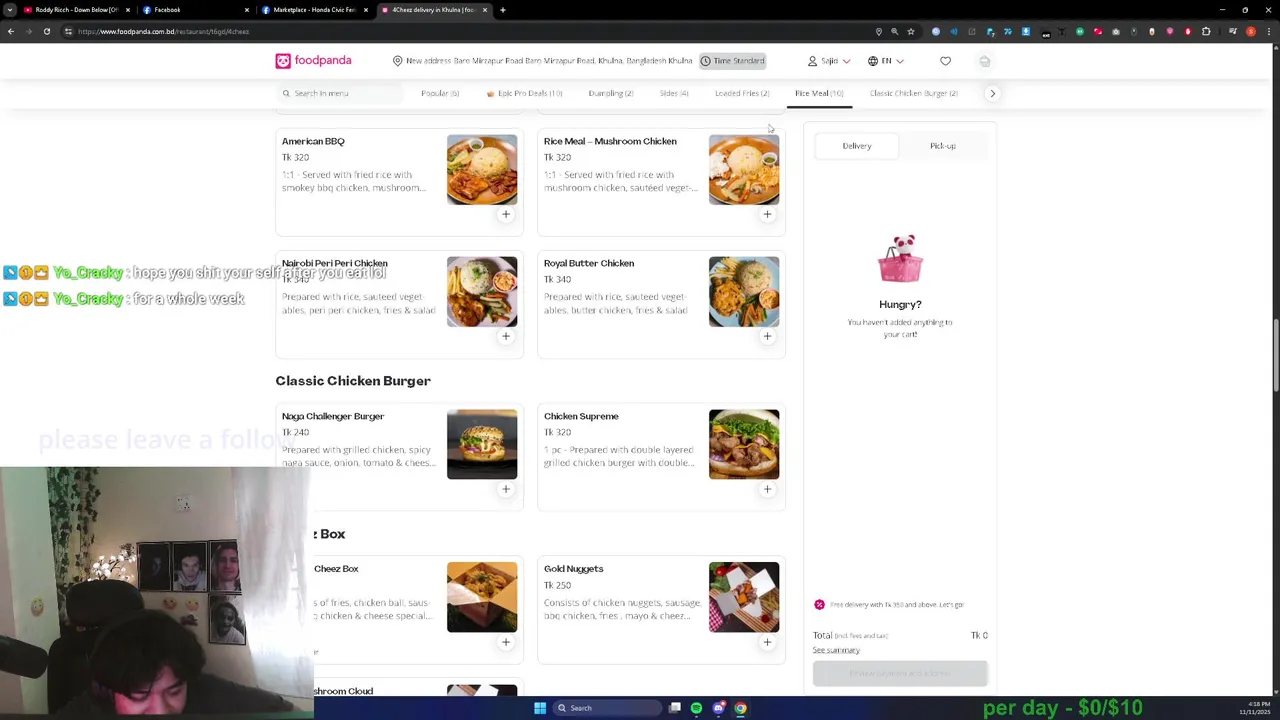Open Spotify from the taskbar
Image resolution: width=1280 pixels, height=720 pixels.
coord(696,708)
